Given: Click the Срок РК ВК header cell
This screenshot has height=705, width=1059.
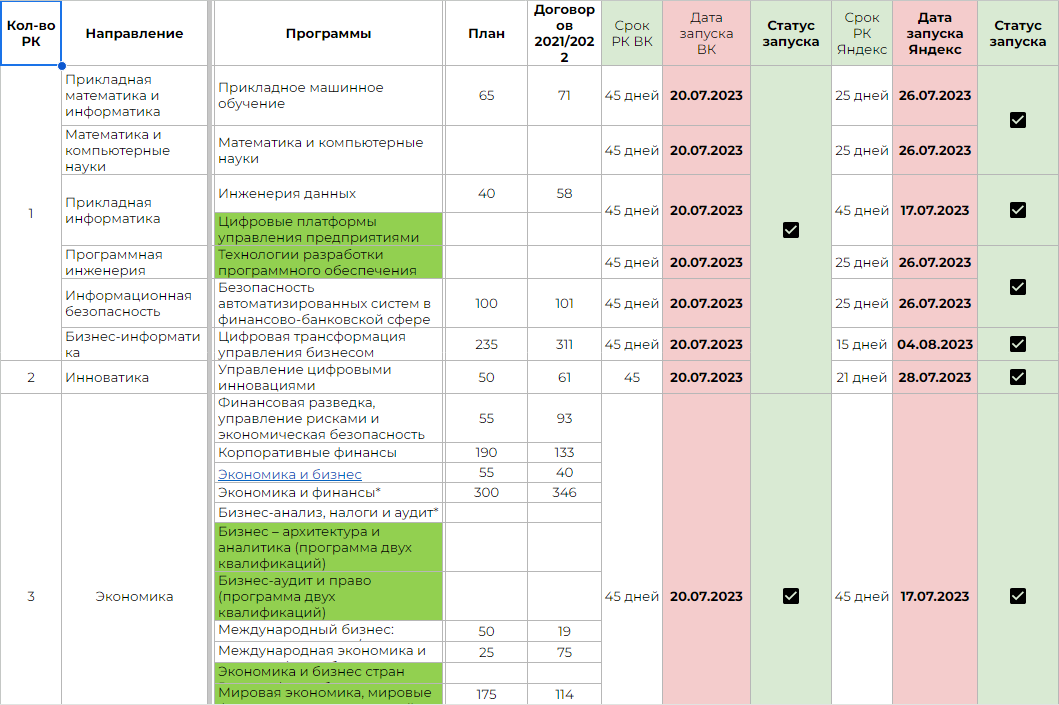Looking at the screenshot, I should tap(631, 33).
